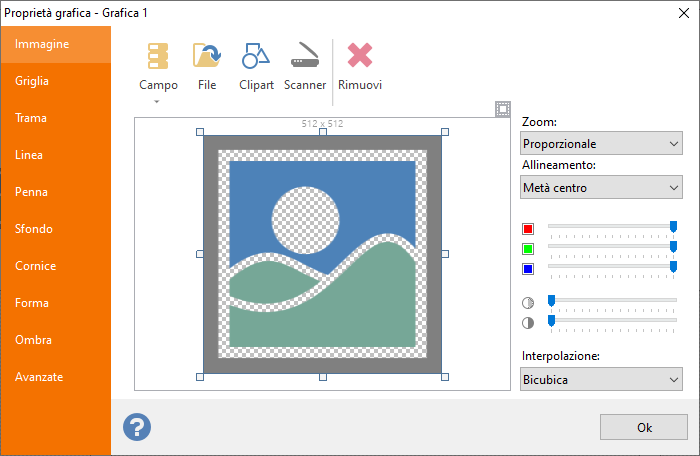Click the Campo toolbar icon
The image size is (700, 456).
(158, 57)
